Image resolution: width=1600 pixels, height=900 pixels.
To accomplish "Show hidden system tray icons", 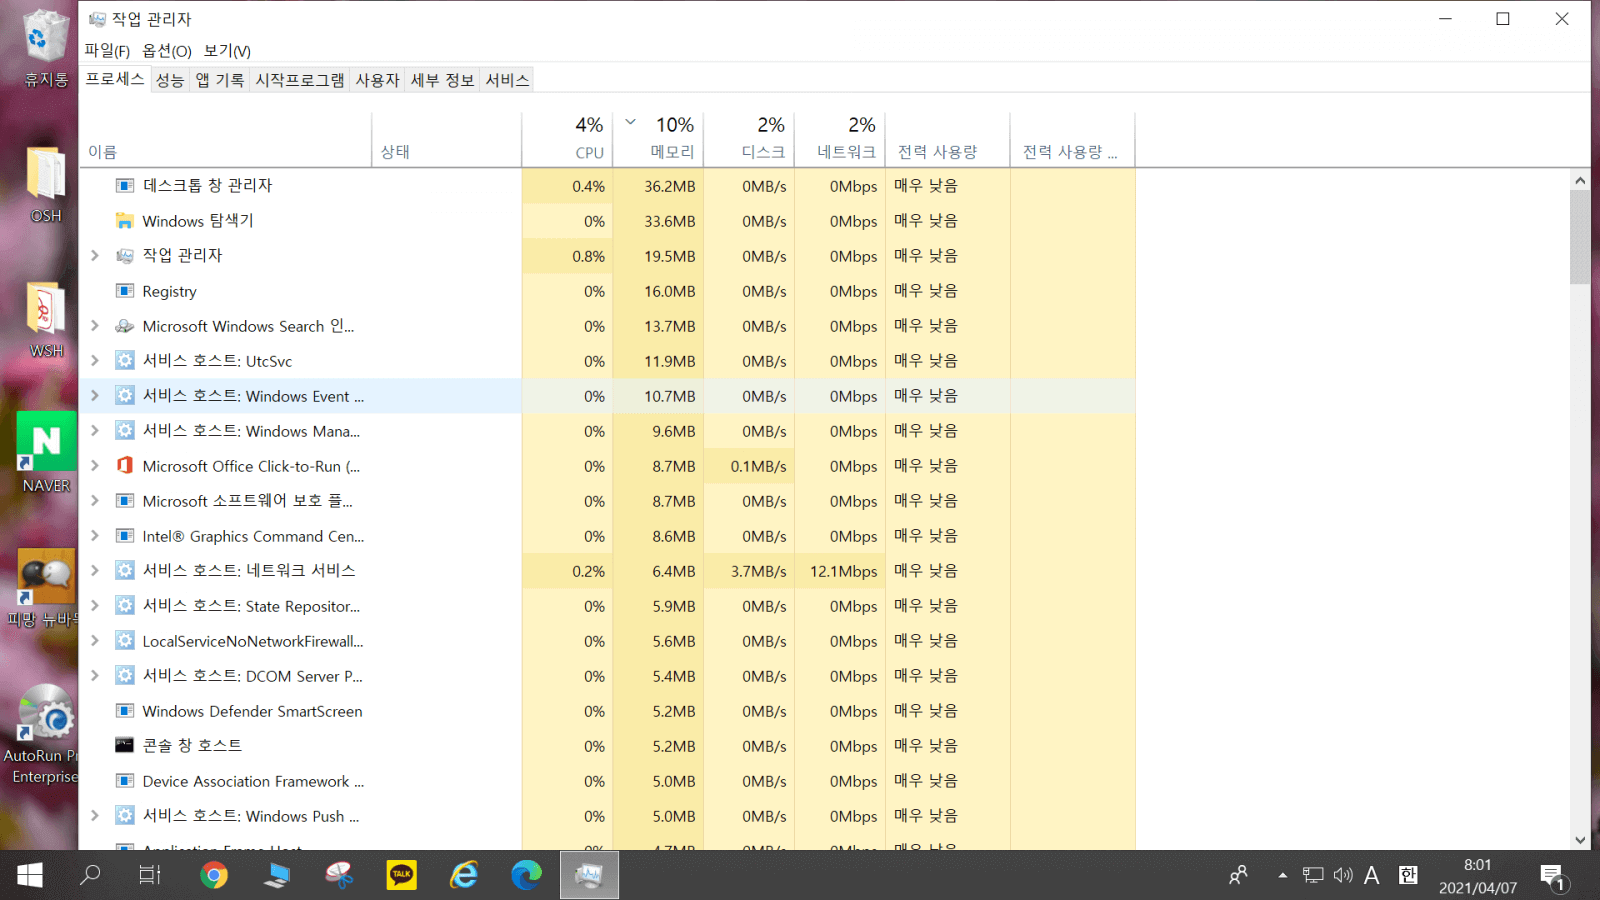I will click(x=1282, y=876).
